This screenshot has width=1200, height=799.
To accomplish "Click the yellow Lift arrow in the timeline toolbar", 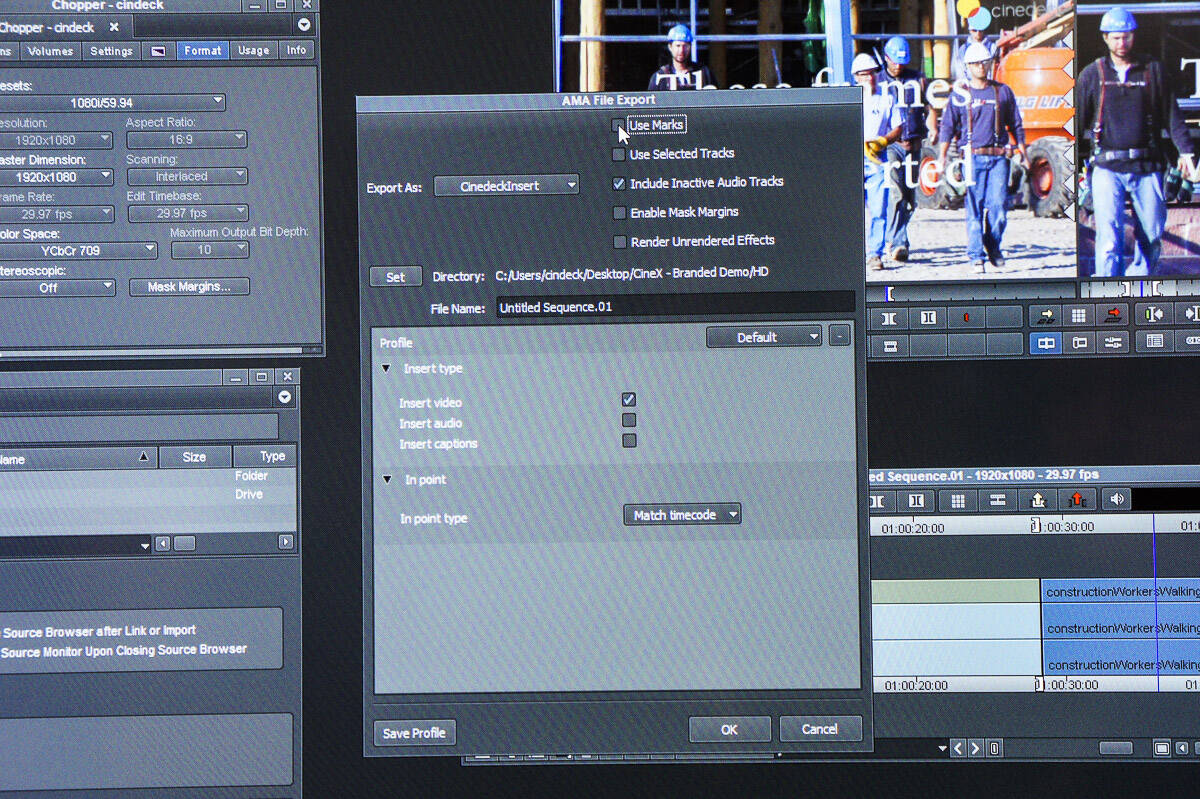I will click(x=1038, y=500).
